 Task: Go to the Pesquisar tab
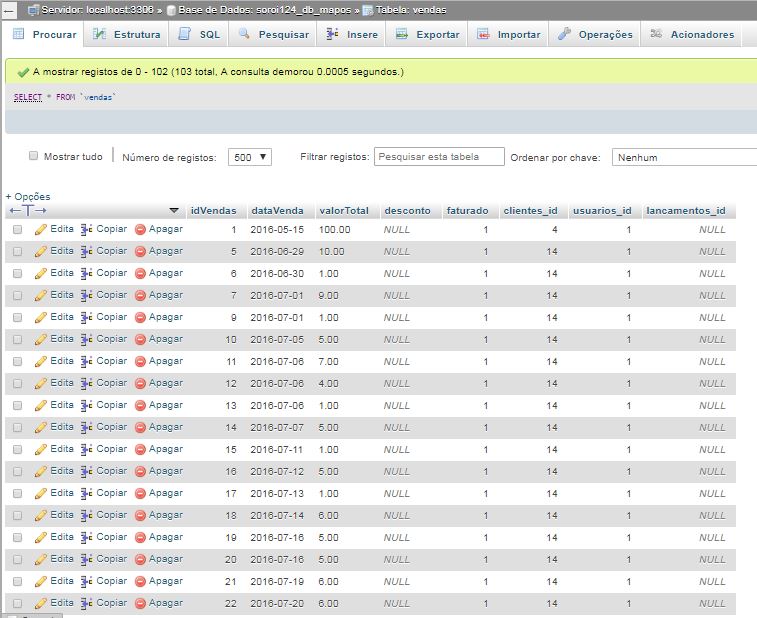pos(273,34)
